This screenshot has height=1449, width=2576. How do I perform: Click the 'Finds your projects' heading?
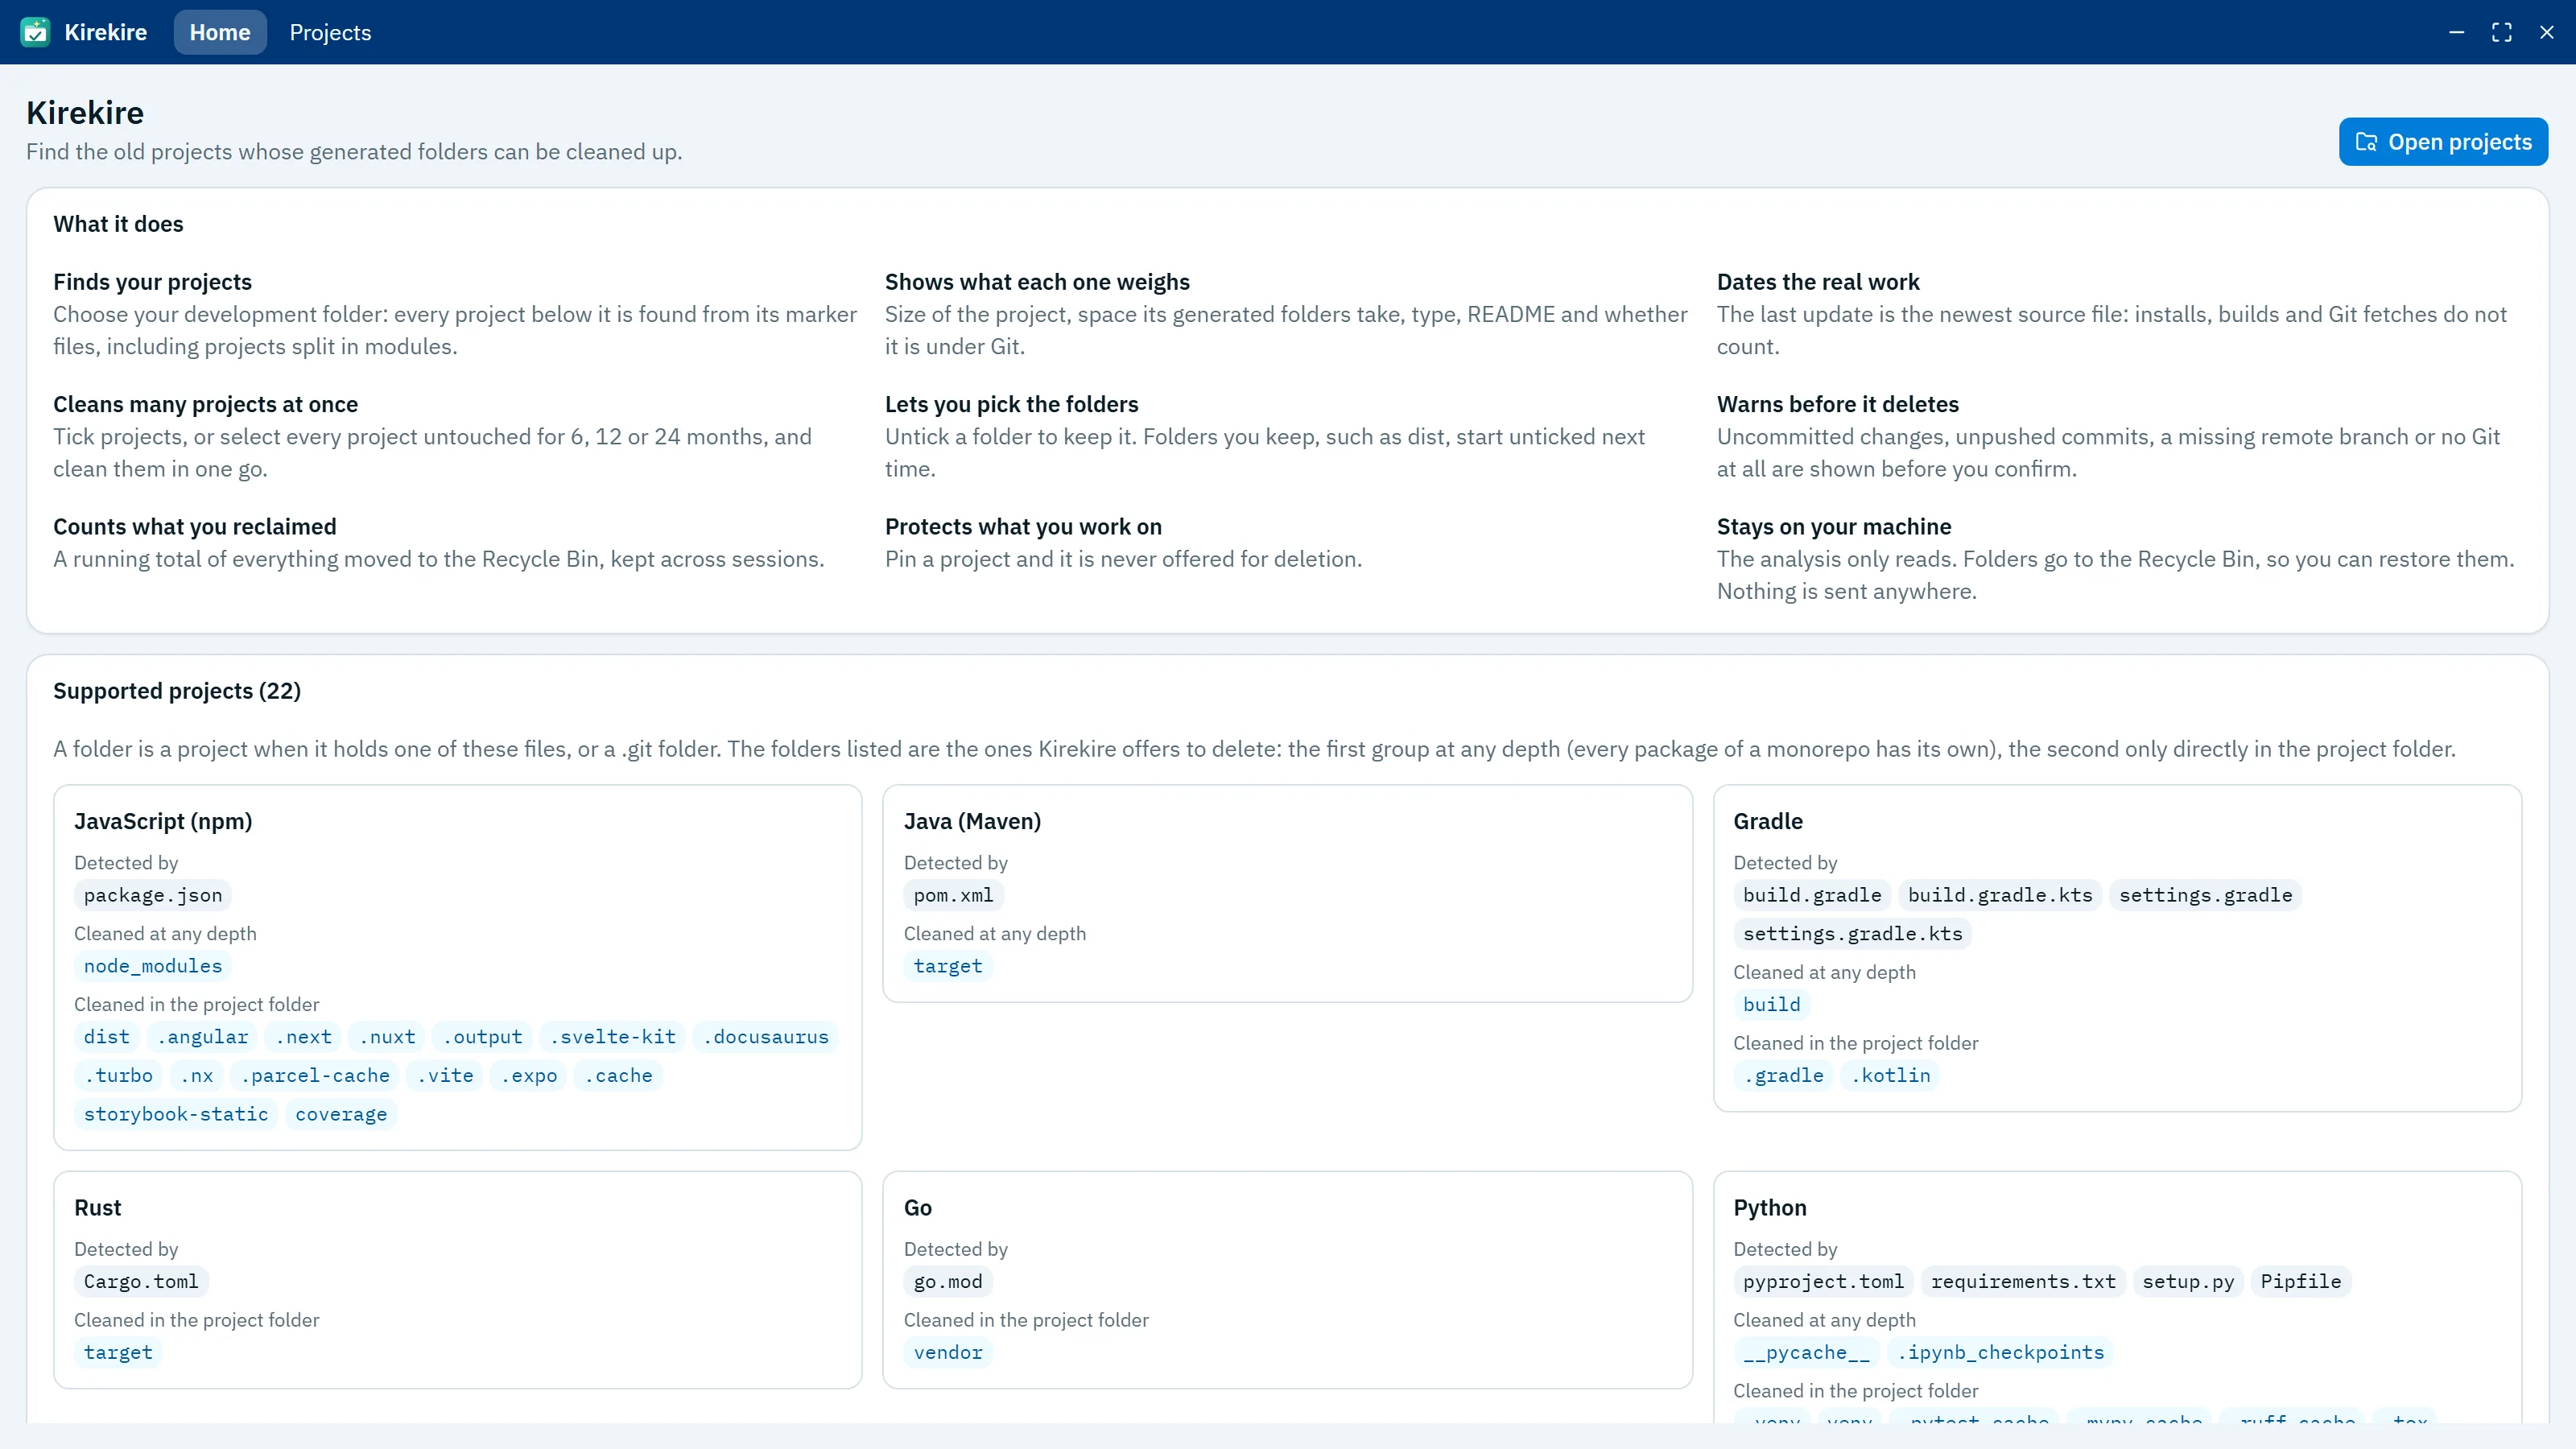click(x=152, y=282)
